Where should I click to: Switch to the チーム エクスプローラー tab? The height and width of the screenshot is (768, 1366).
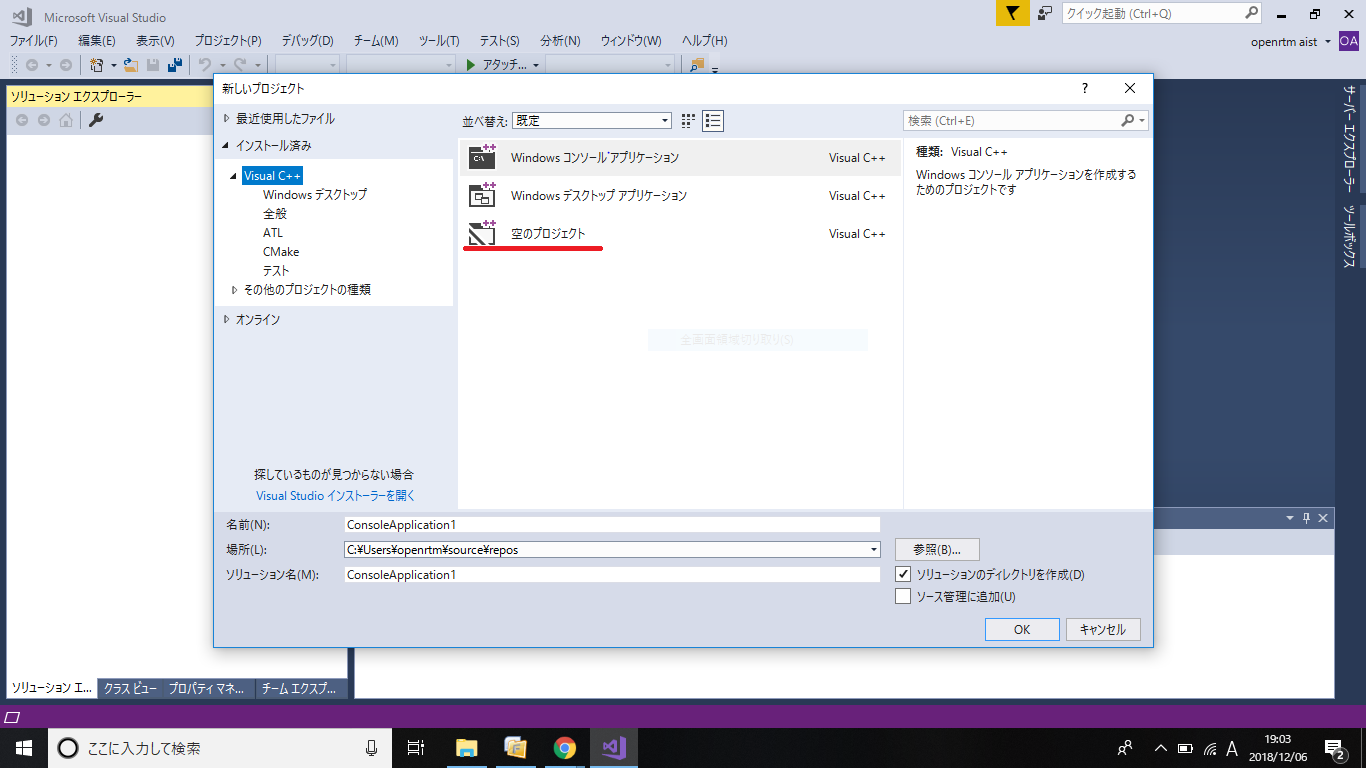[x=299, y=688]
